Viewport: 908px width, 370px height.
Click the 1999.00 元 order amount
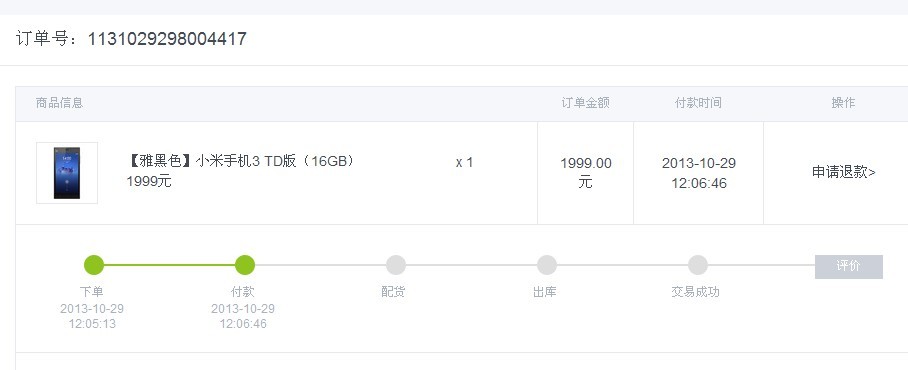click(x=585, y=173)
